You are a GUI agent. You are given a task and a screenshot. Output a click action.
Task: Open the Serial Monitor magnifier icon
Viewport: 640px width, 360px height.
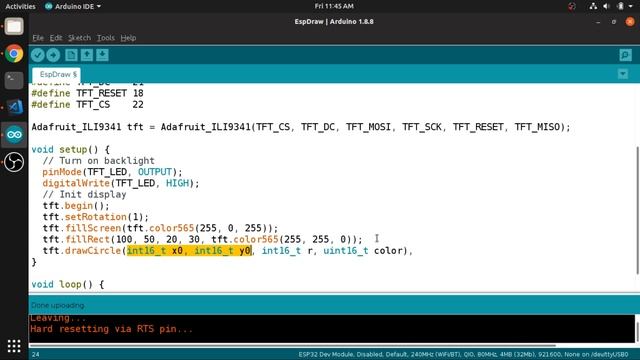click(x=625, y=55)
